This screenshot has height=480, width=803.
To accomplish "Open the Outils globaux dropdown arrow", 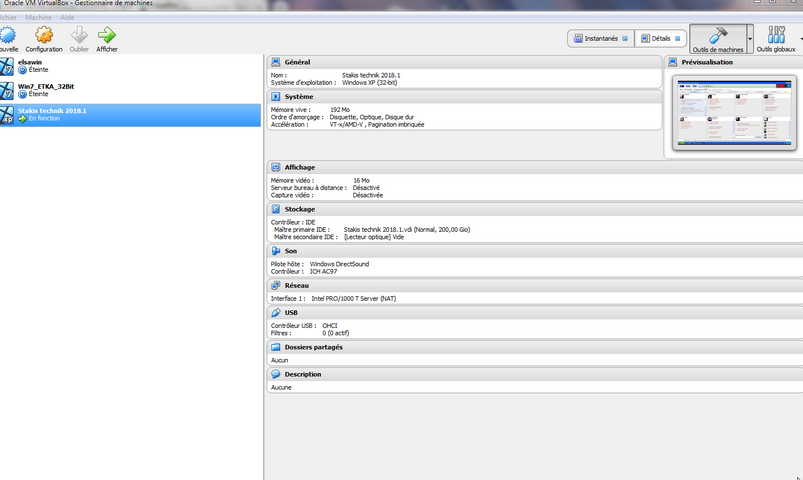I will (x=801, y=39).
